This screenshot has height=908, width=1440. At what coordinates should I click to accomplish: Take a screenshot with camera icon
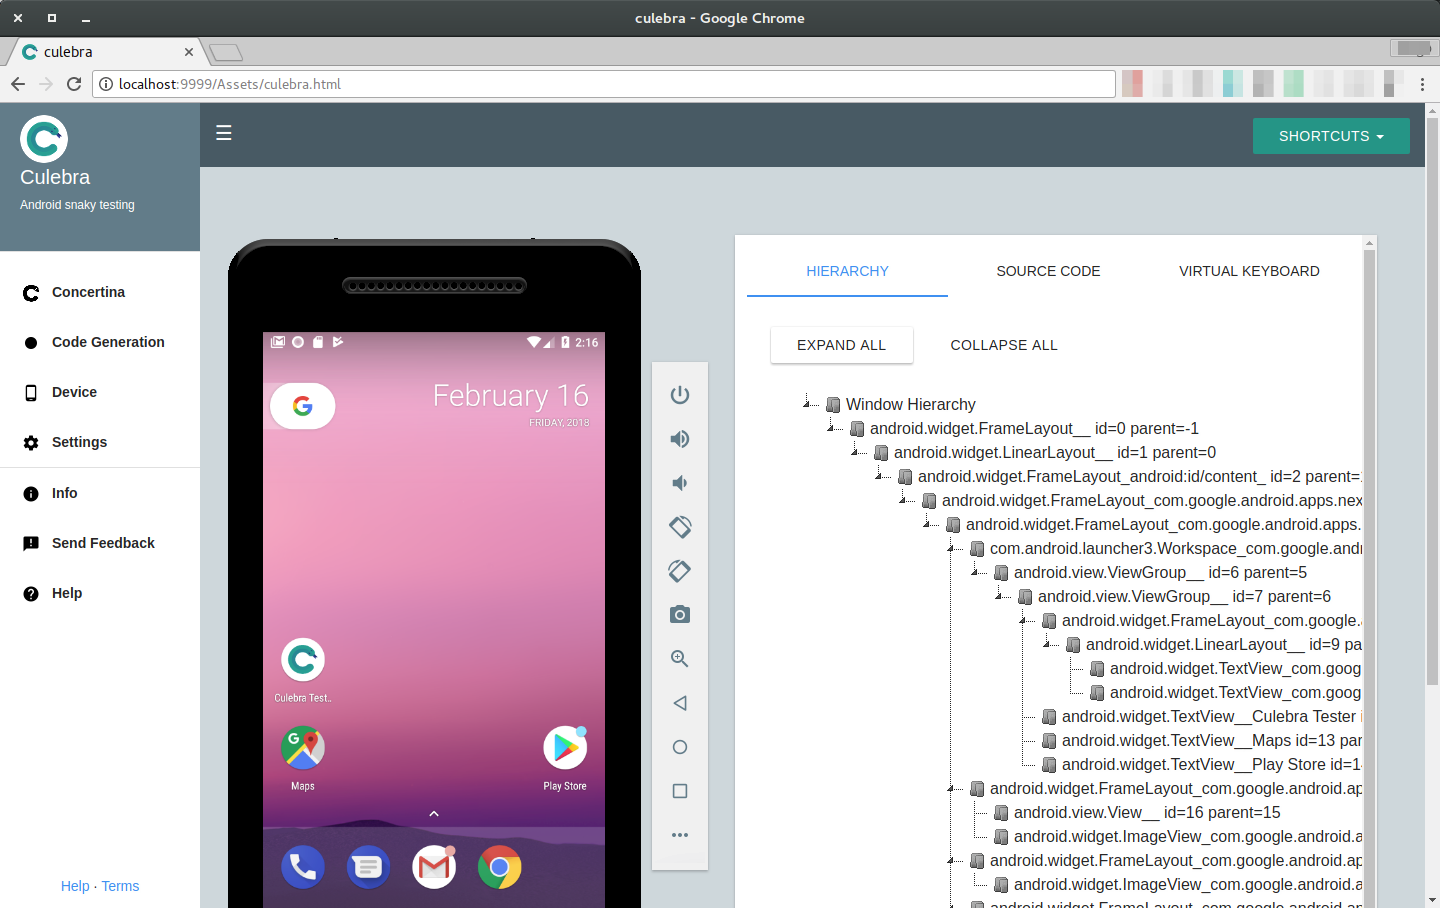(x=680, y=615)
